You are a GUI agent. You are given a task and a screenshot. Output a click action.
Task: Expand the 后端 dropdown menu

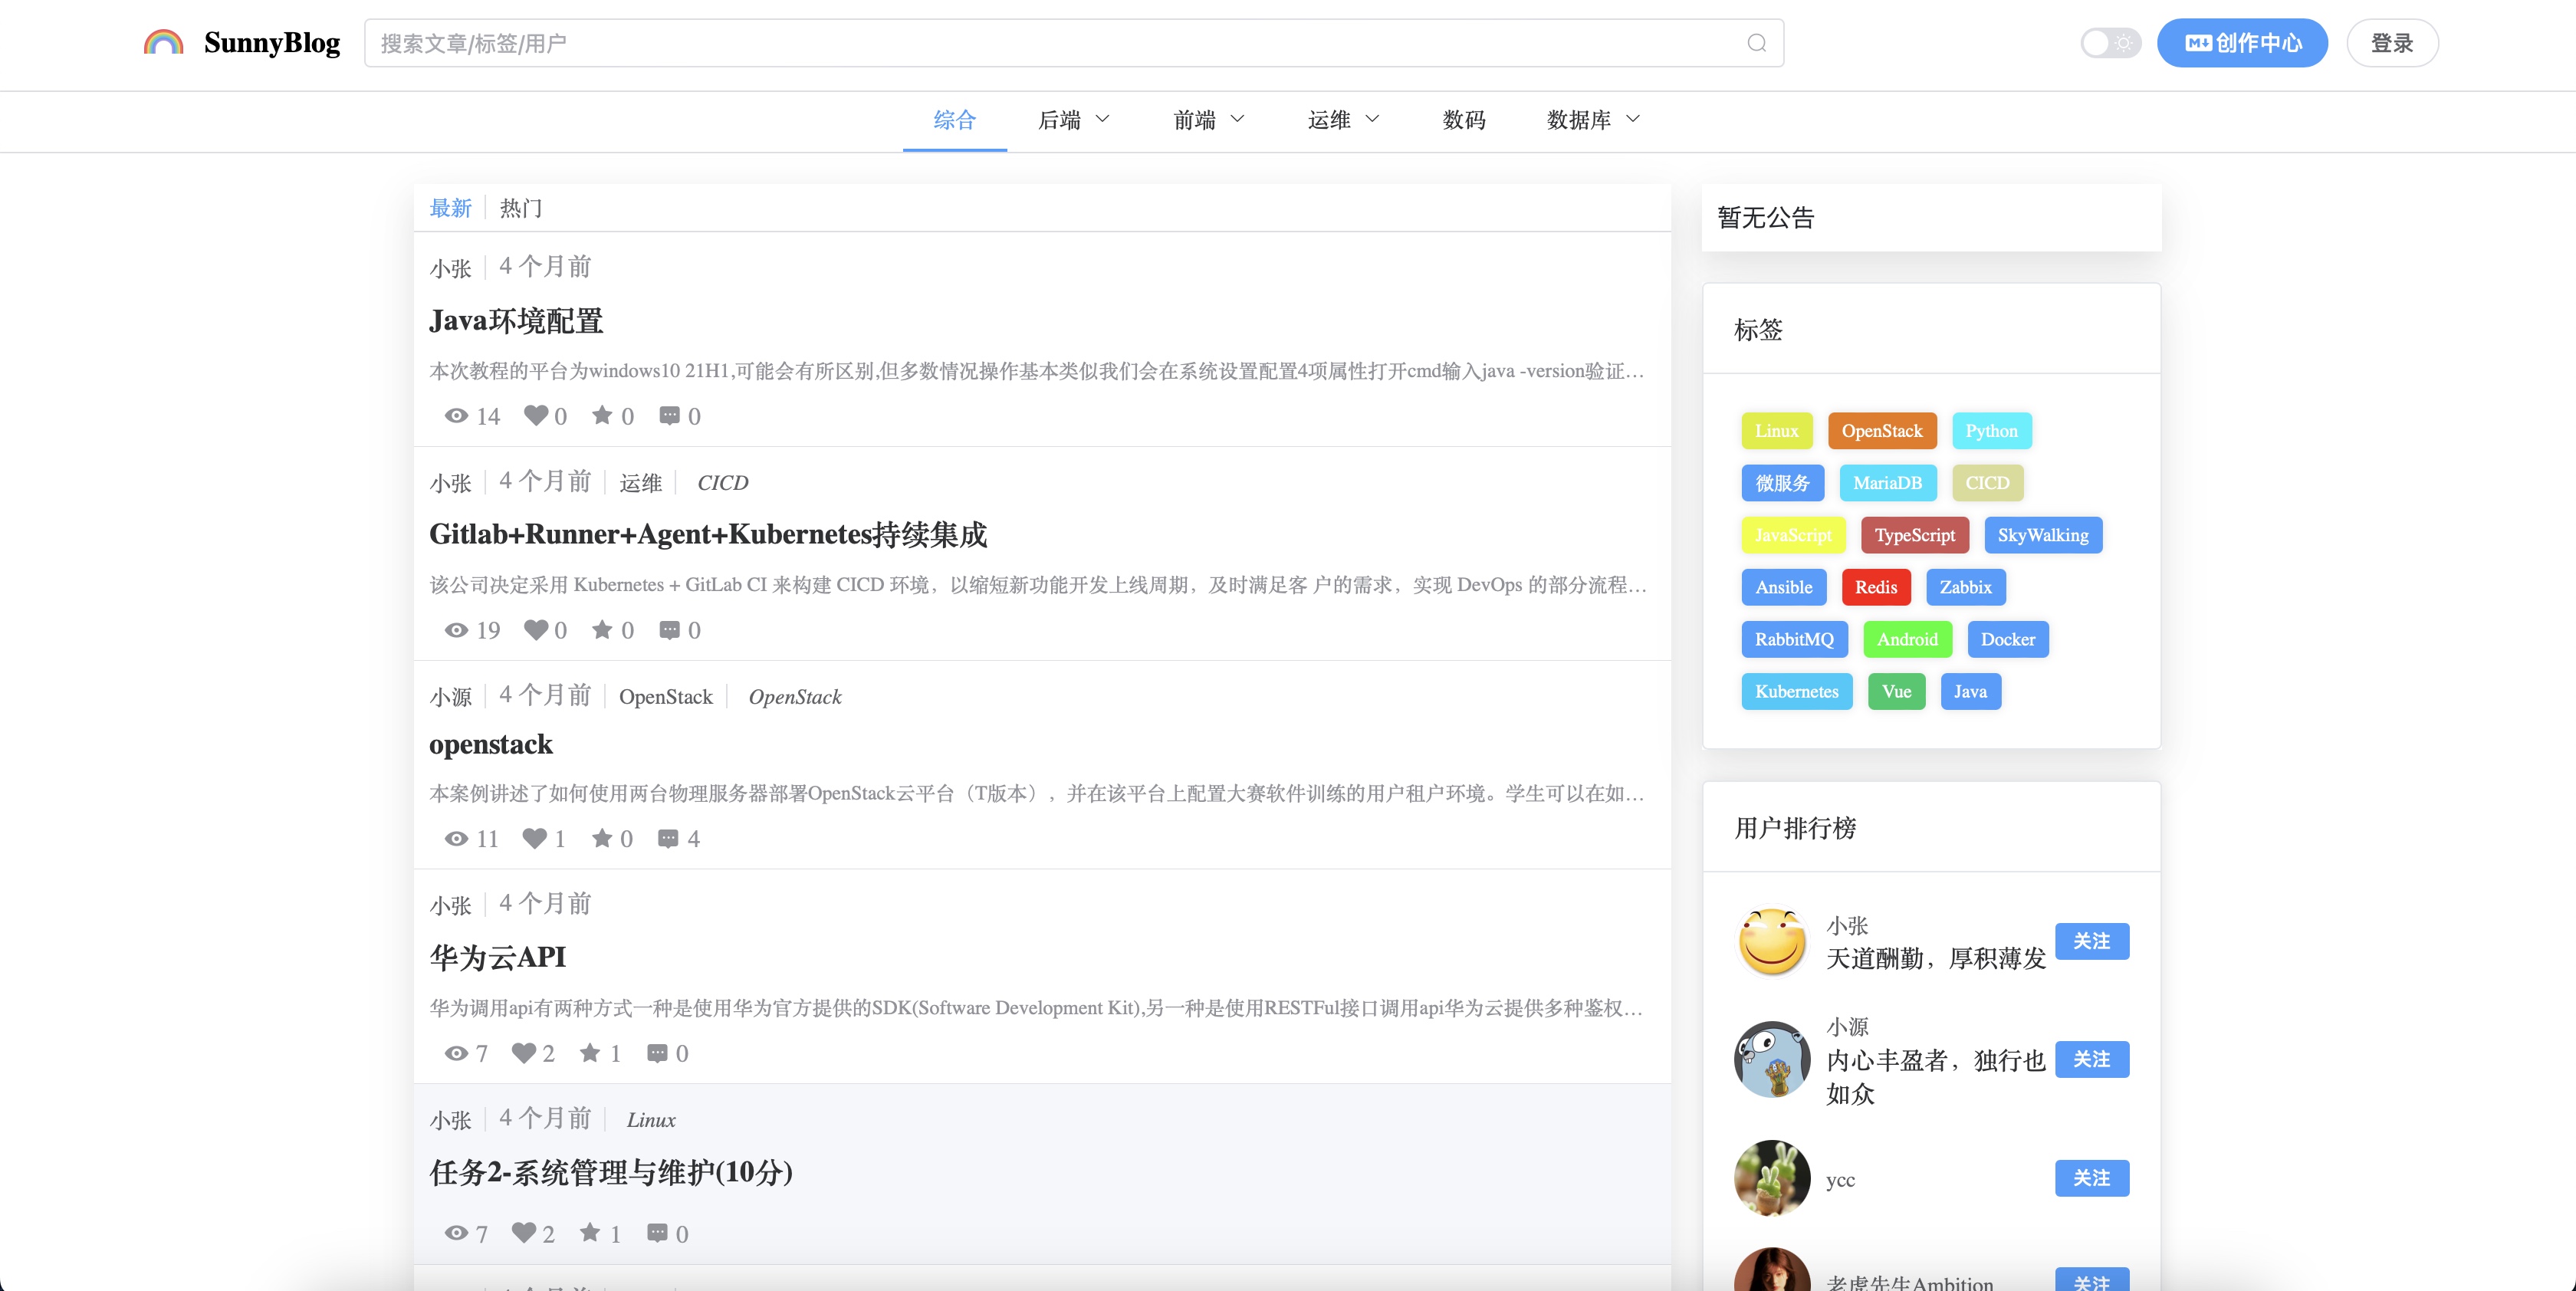coord(1073,120)
